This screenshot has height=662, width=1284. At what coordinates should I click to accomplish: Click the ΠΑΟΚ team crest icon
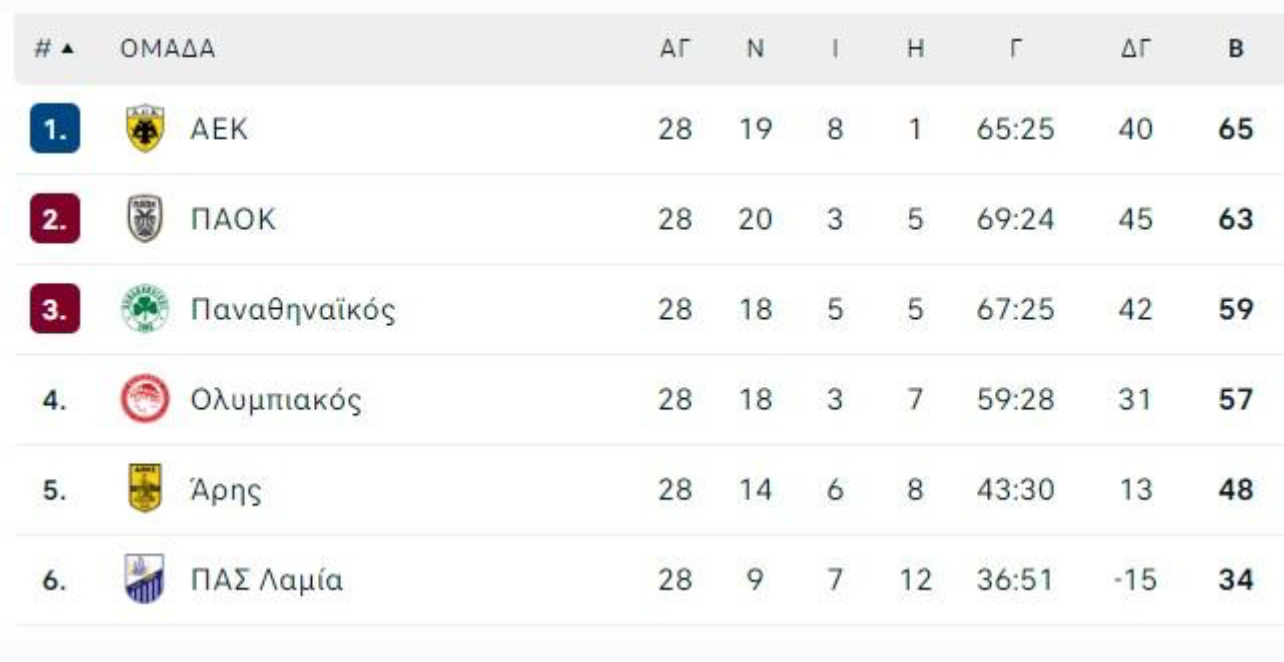click(x=145, y=219)
